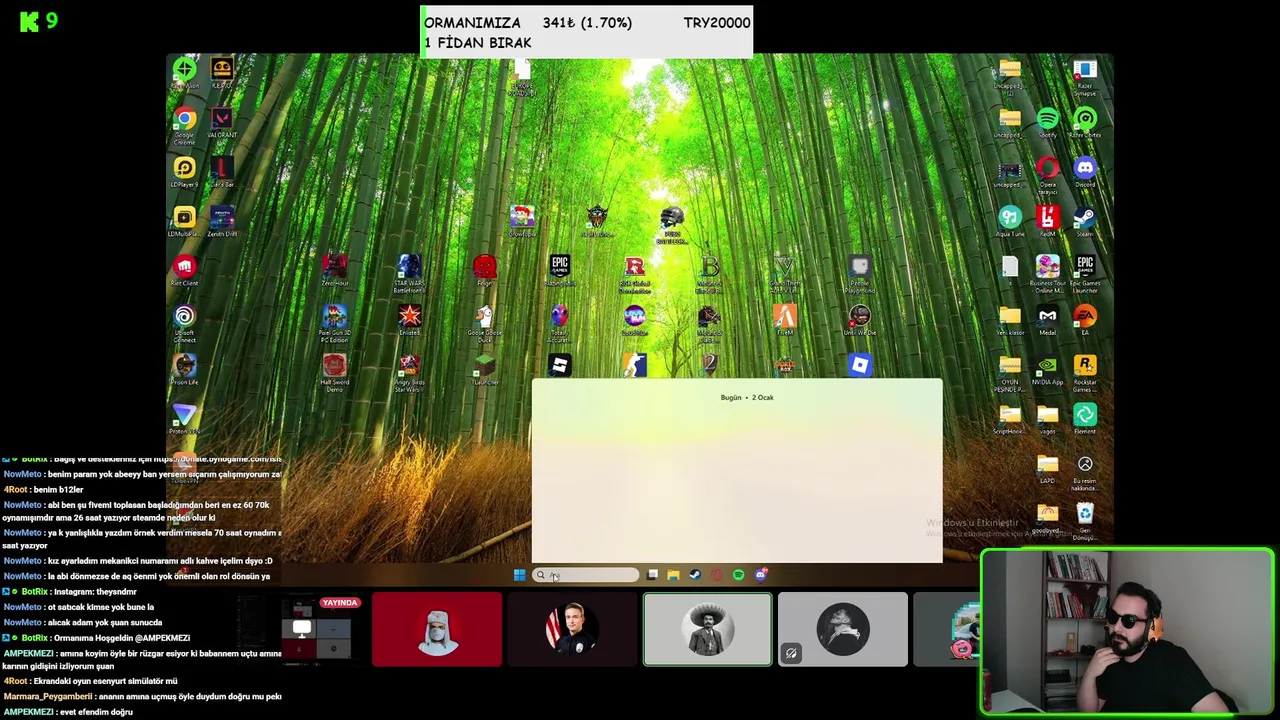The image size is (1280, 720).
Task: Click the 'Bugün • 2 Ocak' header
Action: [747, 397]
